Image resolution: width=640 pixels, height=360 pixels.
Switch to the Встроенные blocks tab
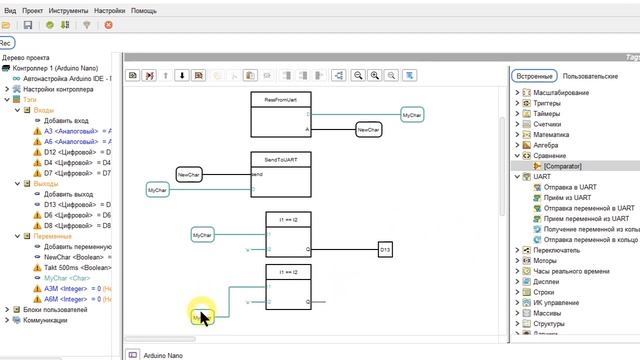click(534, 76)
